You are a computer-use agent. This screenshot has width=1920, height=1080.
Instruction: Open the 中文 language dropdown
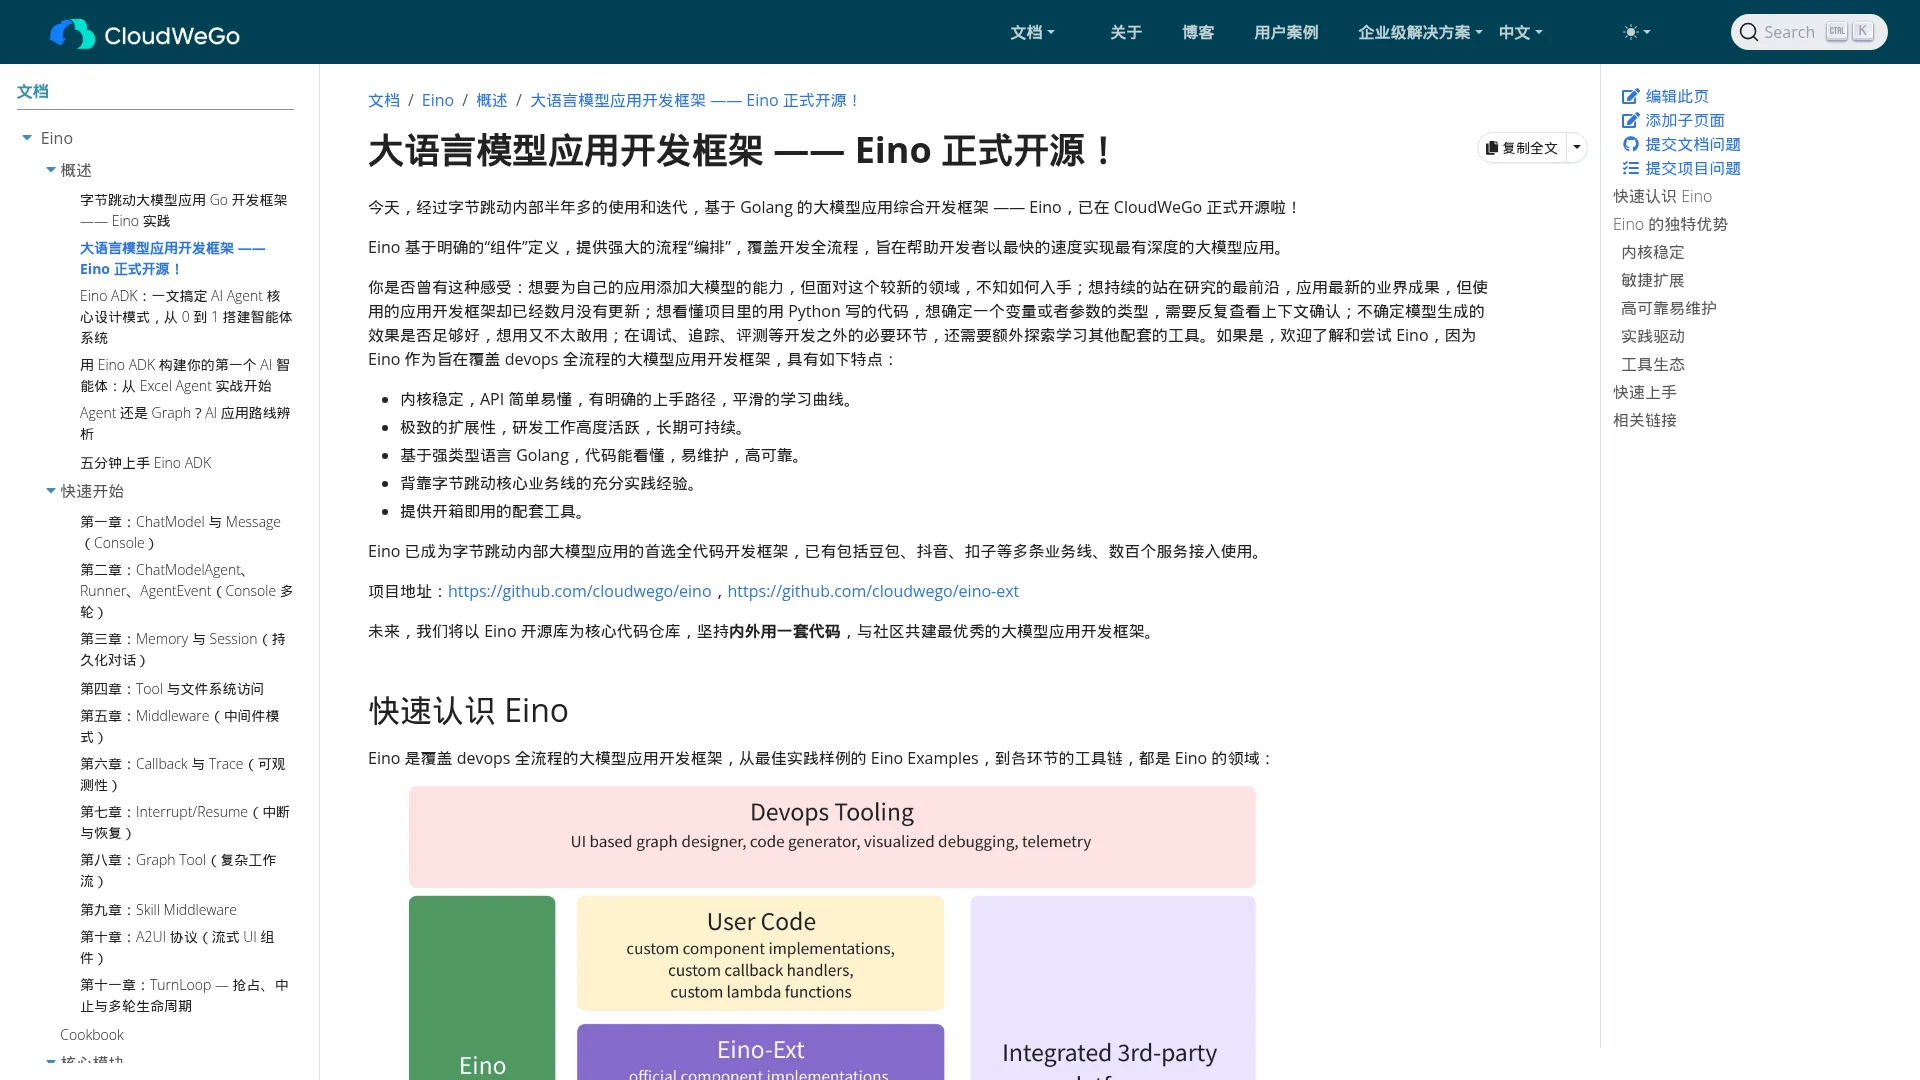tap(1520, 32)
